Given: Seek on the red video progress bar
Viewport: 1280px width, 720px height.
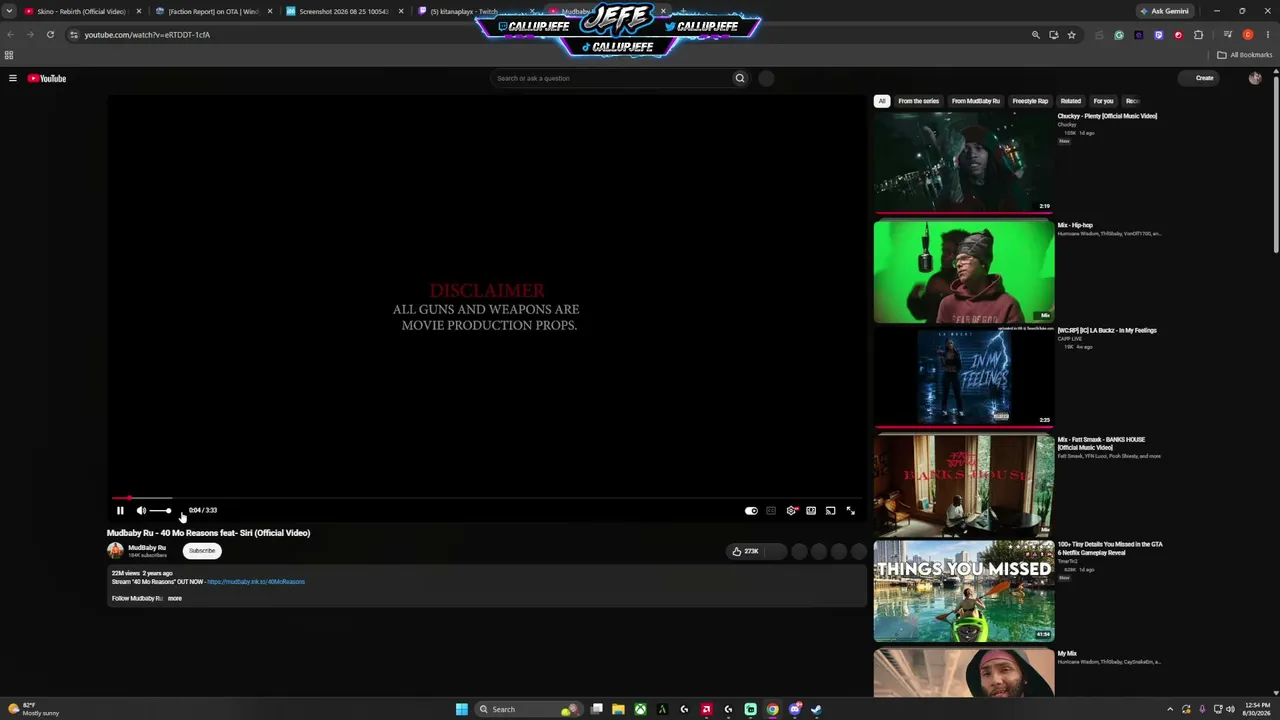Looking at the screenshot, I should [x=485, y=497].
